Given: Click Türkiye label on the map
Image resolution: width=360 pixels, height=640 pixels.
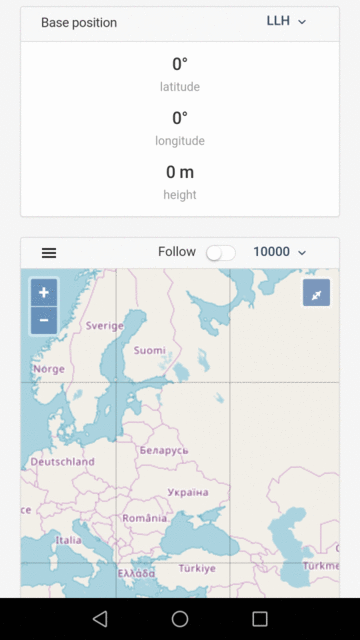Looking at the screenshot, I should [x=197, y=568].
